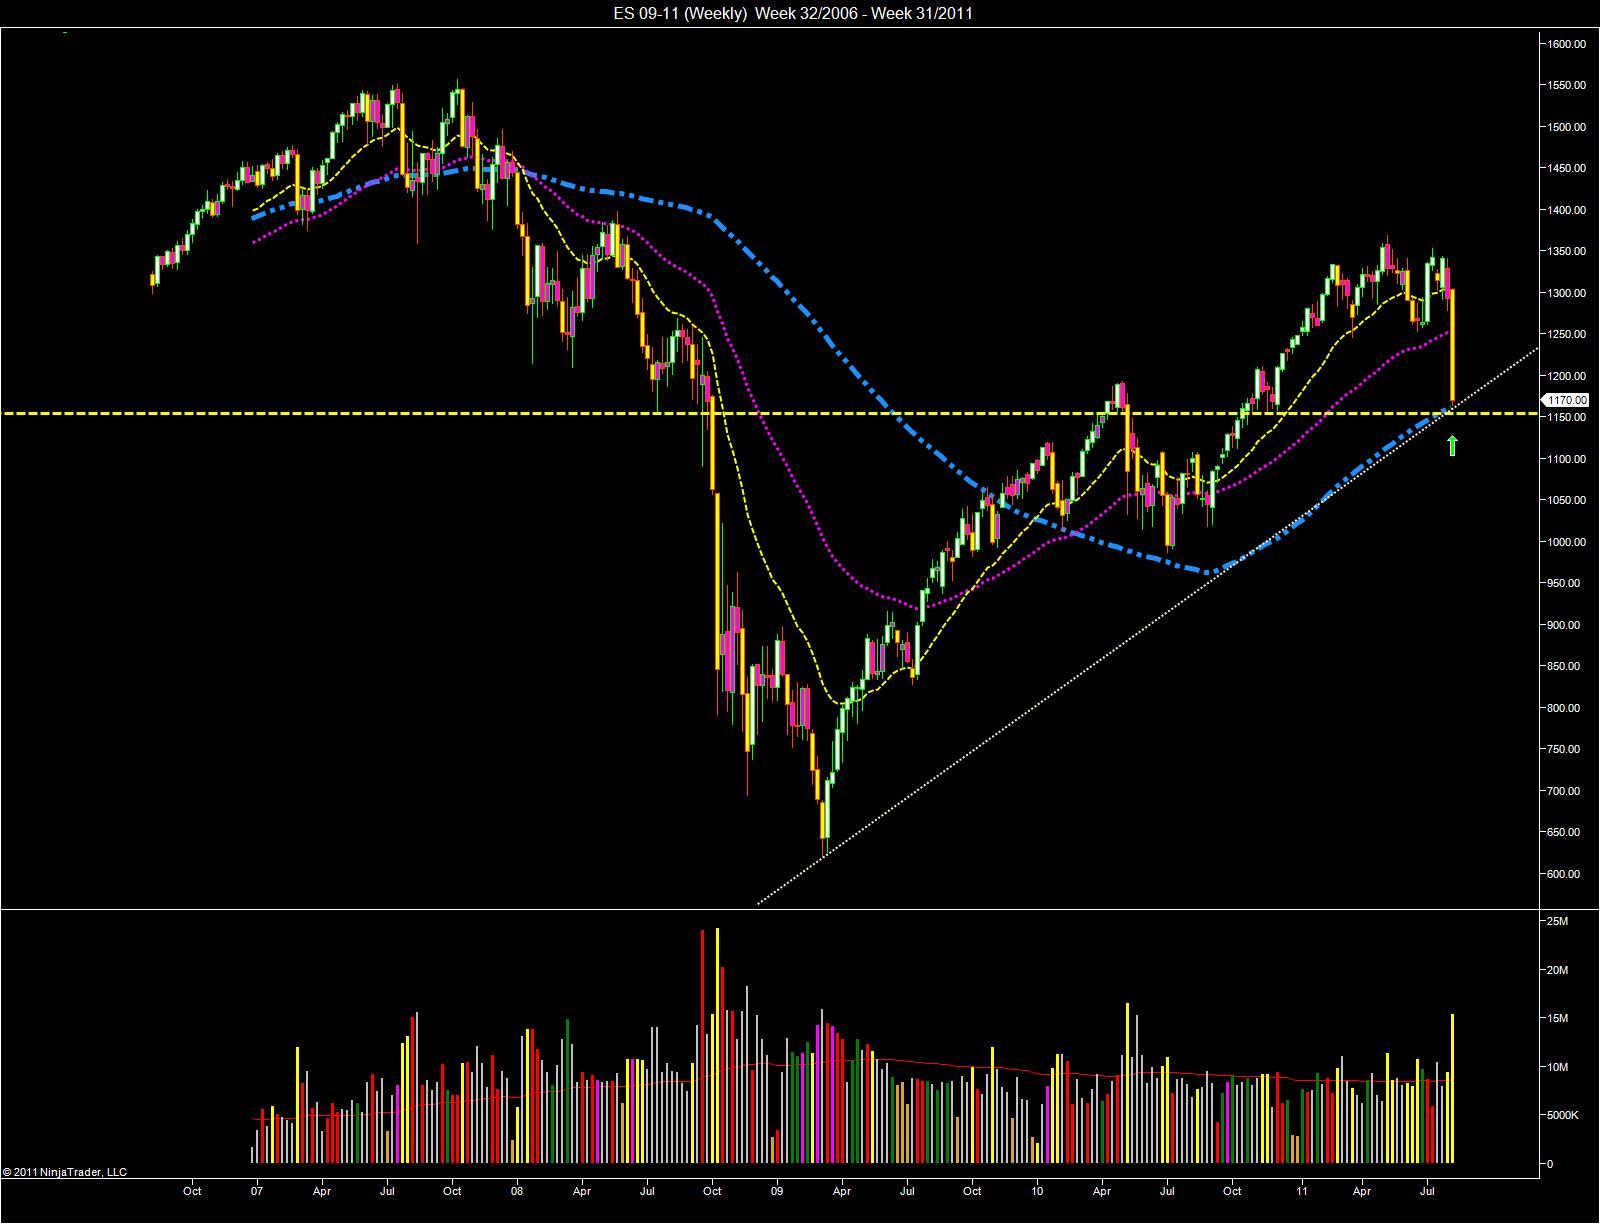Screen dimensions: 1600x1224
Task: Click the 1350.00 price axis label
Action: (x=1567, y=252)
